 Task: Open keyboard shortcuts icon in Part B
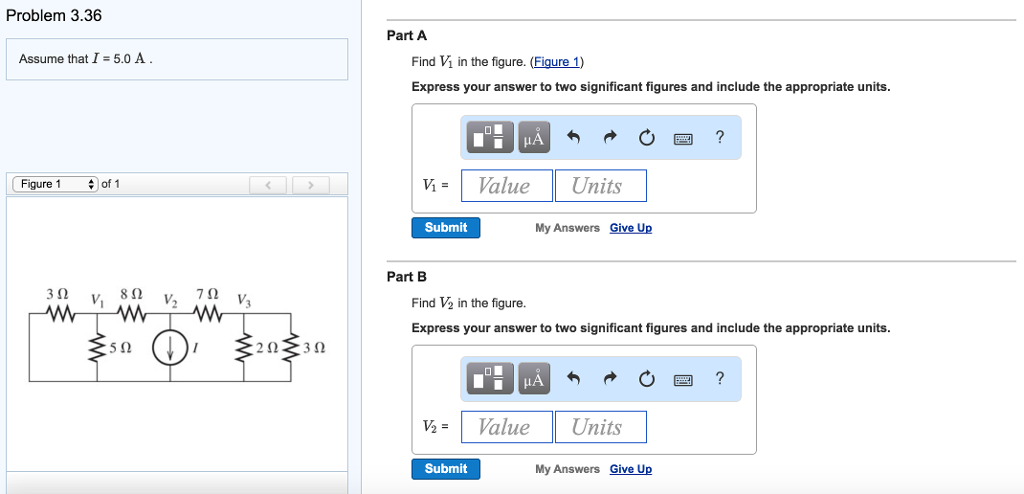click(x=684, y=380)
